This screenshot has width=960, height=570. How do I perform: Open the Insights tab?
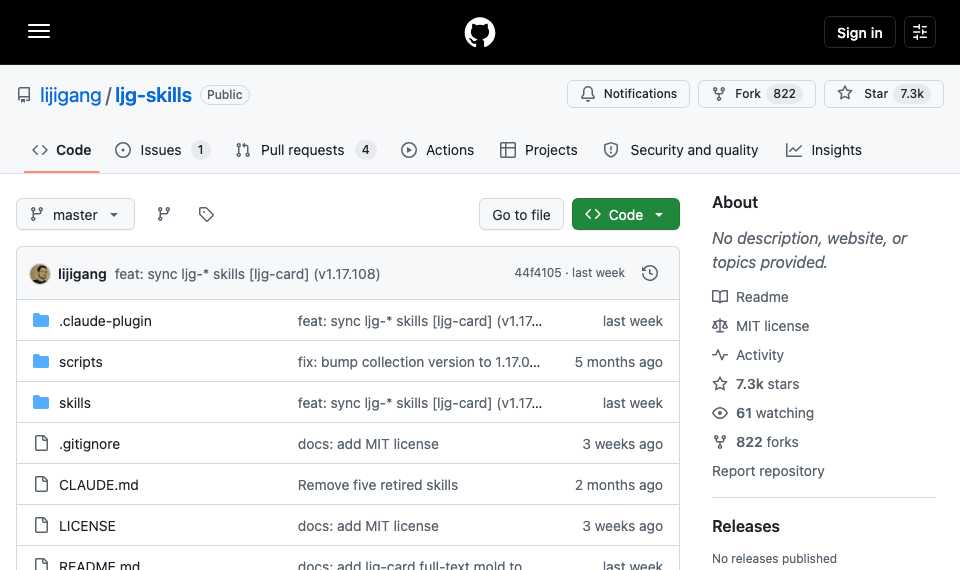pos(824,150)
